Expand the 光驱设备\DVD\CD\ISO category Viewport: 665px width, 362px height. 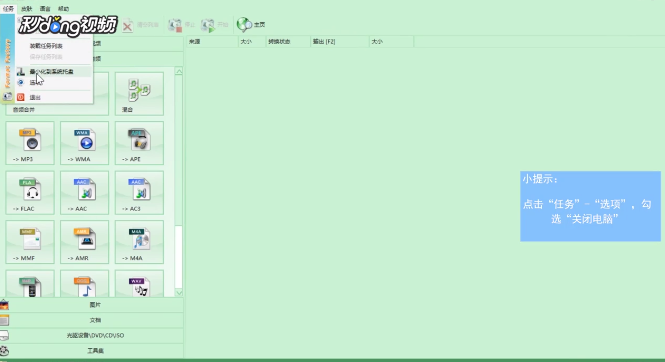point(92,335)
